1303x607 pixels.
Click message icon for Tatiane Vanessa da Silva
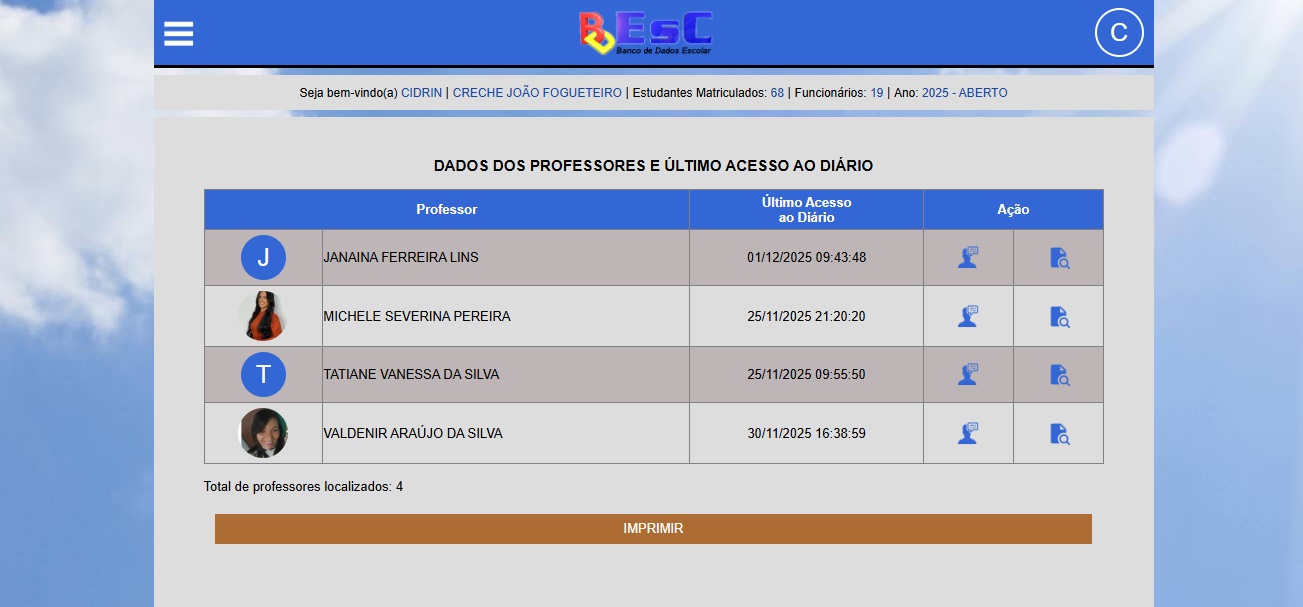coord(967,375)
